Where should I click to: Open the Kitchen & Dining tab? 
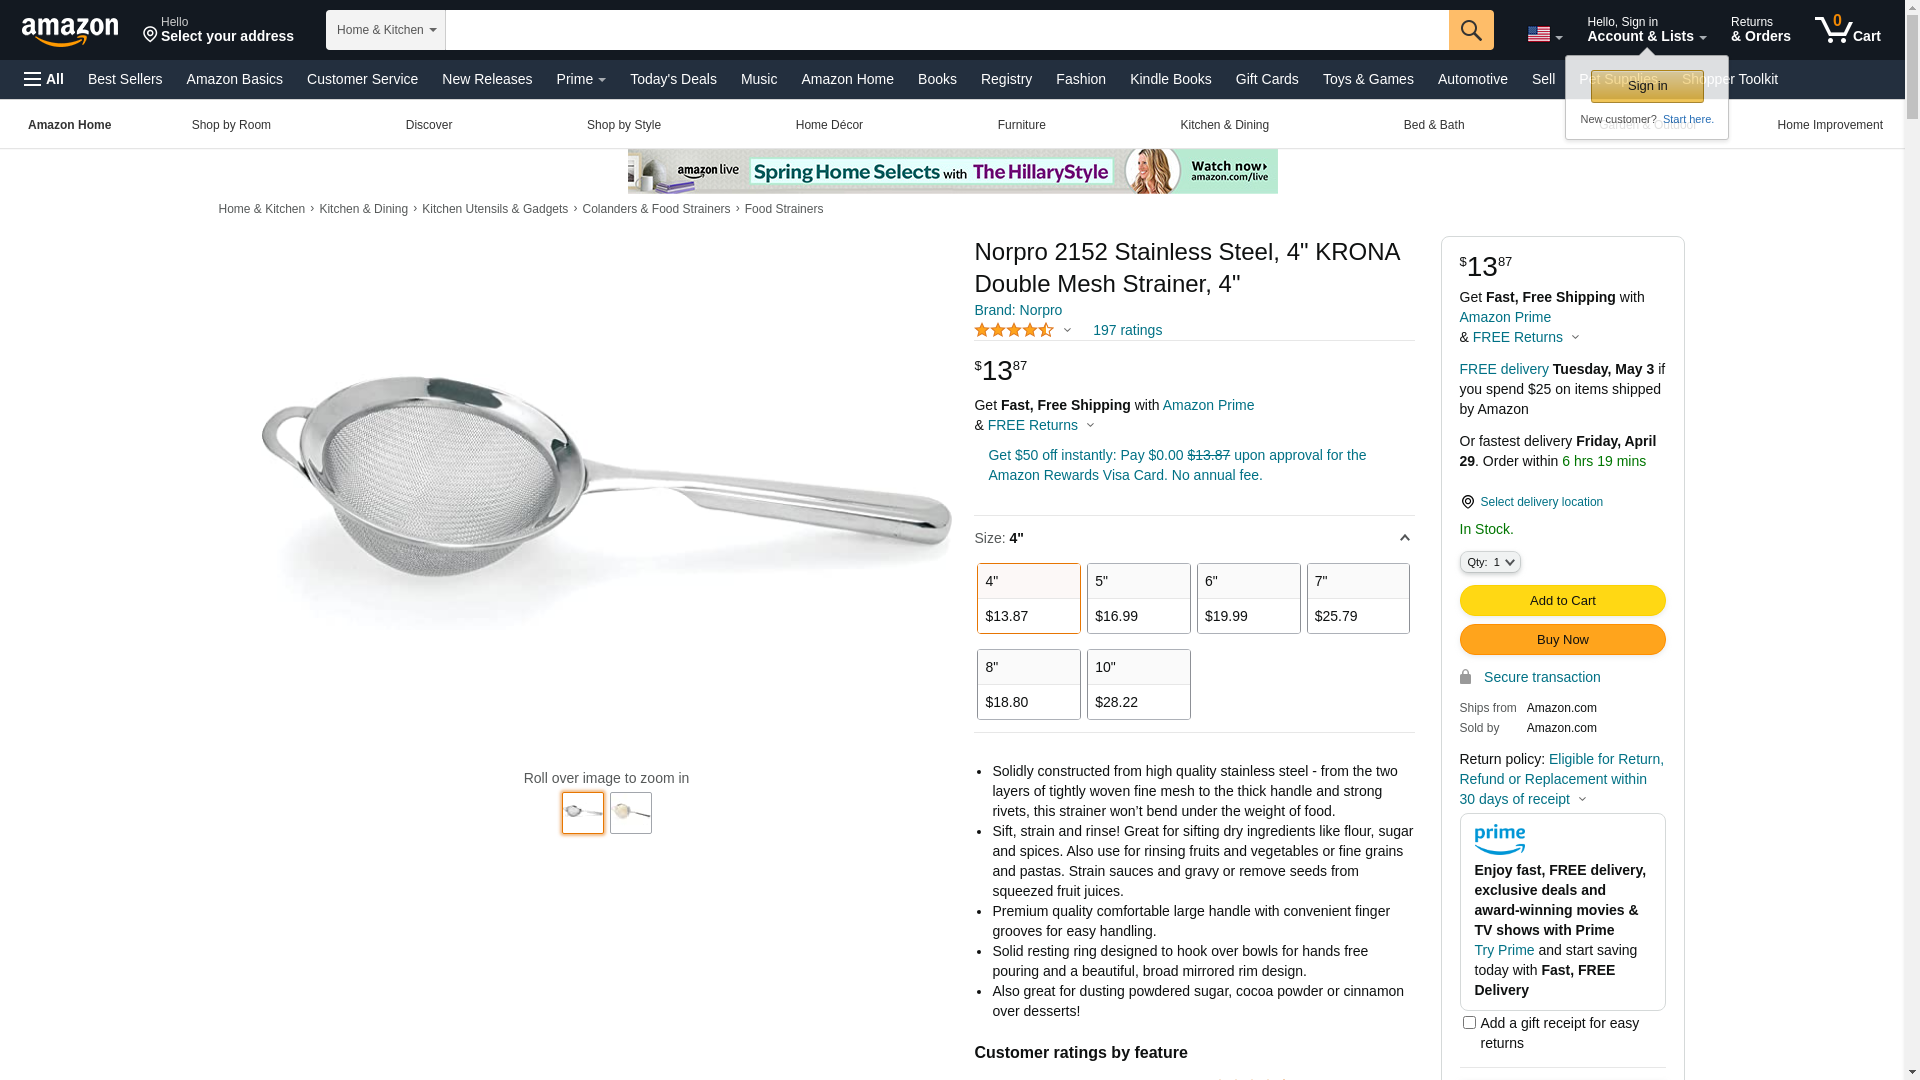tap(1224, 125)
